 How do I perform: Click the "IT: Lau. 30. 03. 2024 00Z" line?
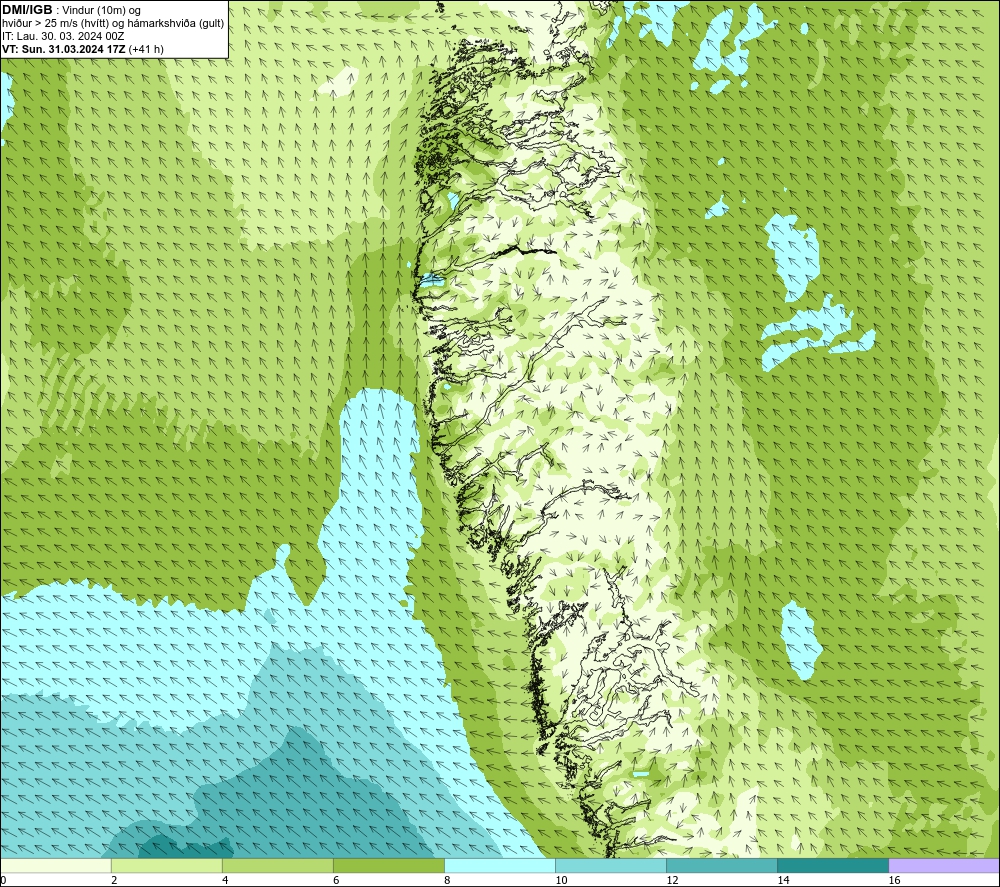coord(63,36)
